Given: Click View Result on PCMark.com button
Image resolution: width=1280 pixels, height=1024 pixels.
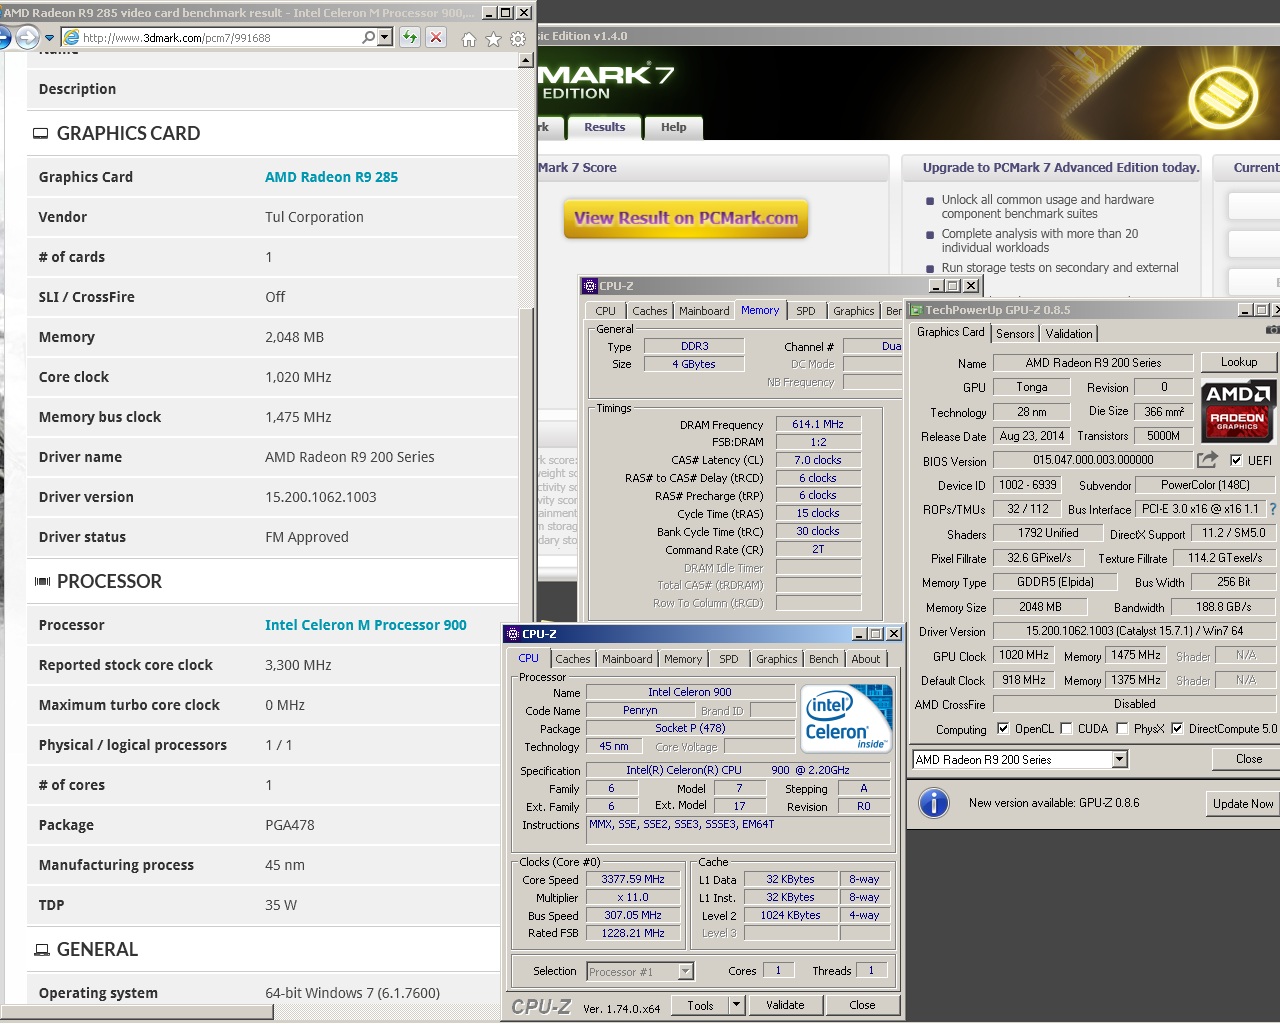Looking at the screenshot, I should [x=686, y=218].
